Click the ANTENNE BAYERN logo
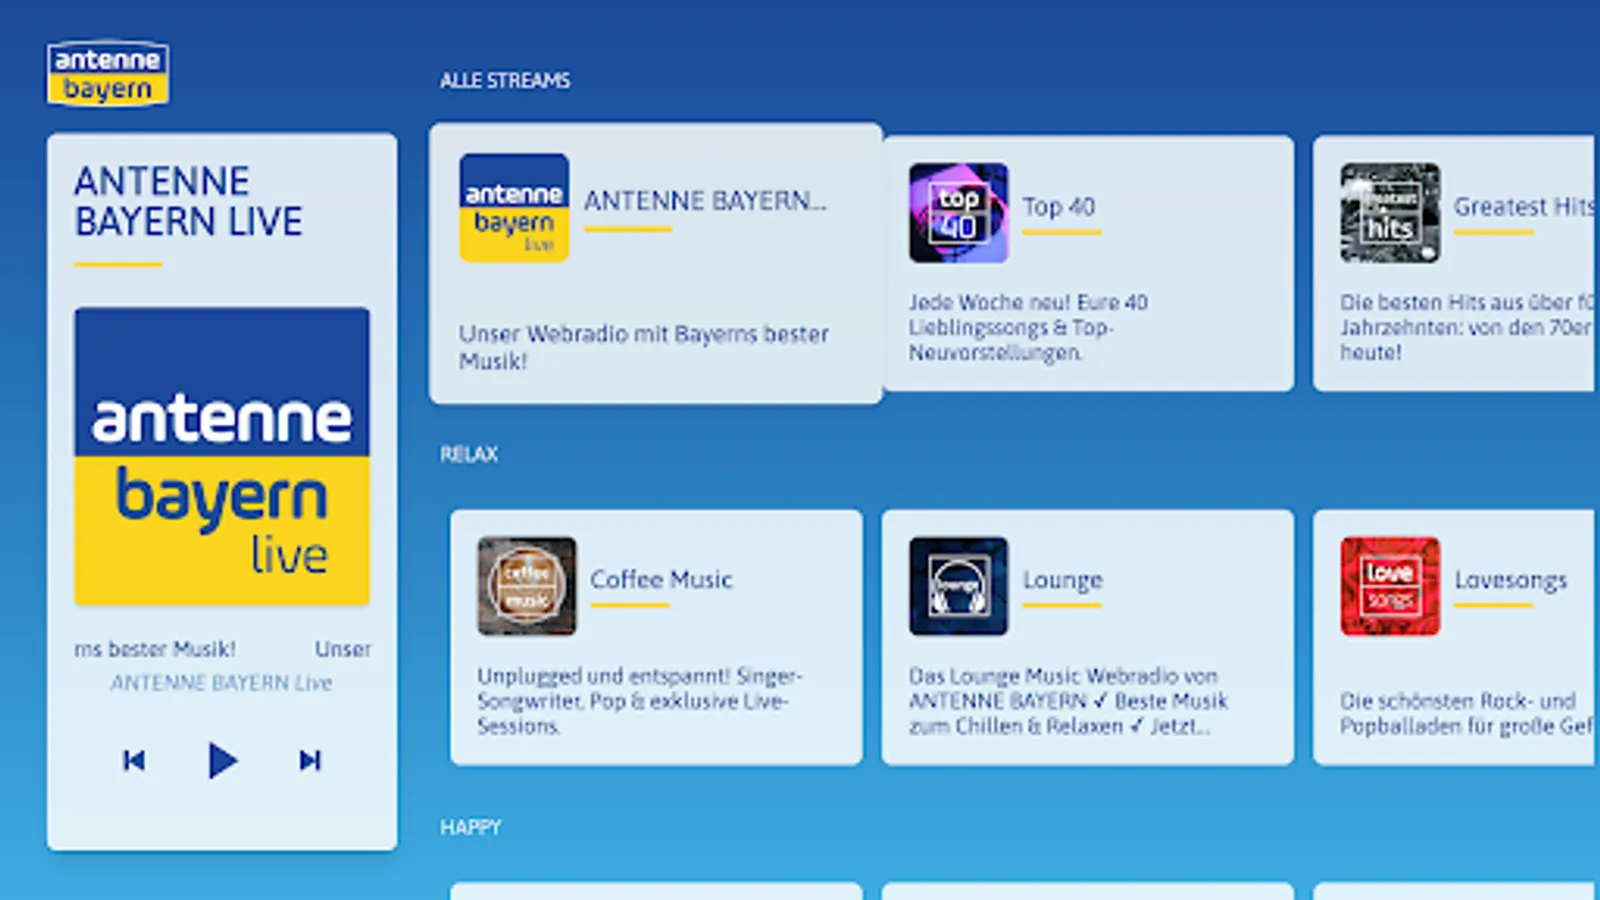The image size is (1600, 900). pyautogui.click(x=107, y=74)
